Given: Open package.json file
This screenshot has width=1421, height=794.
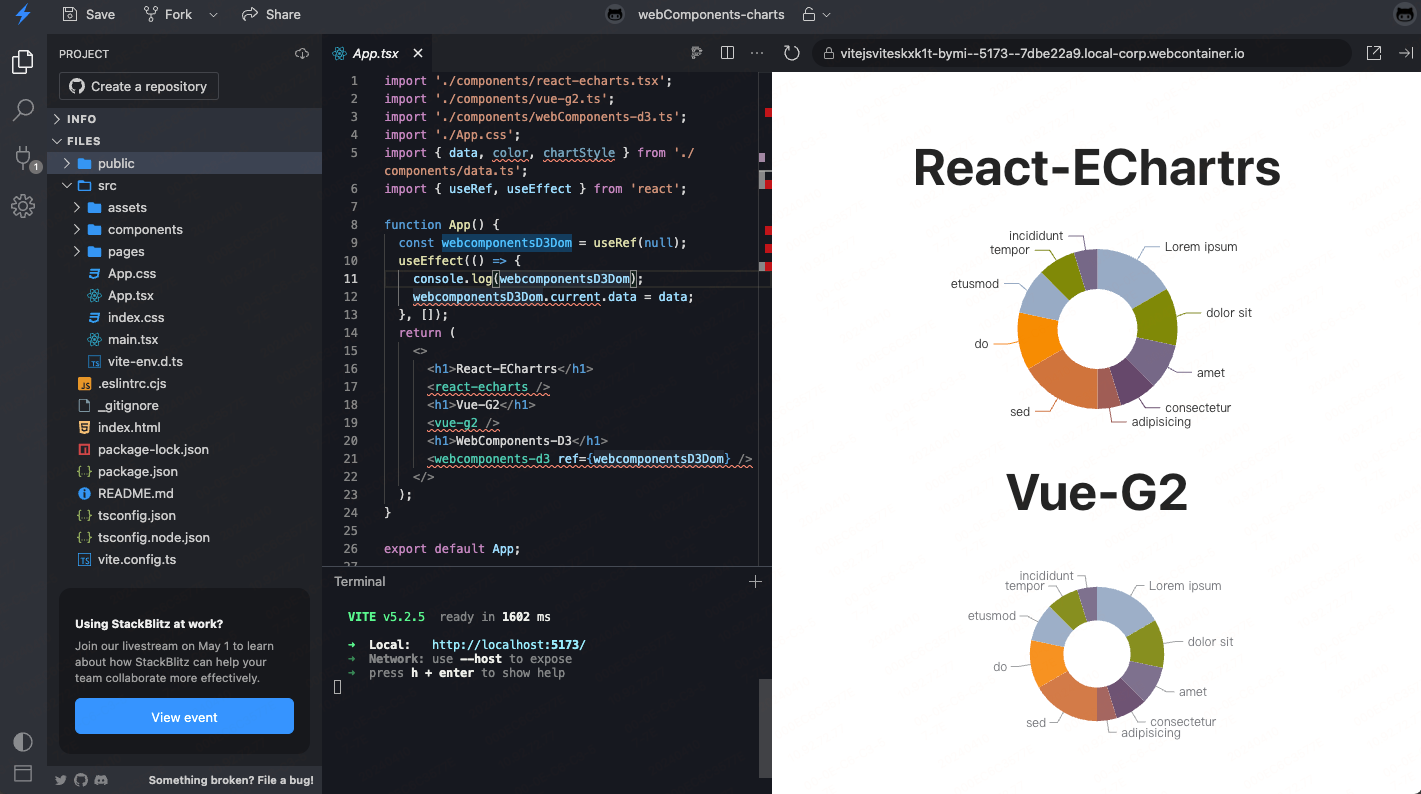Looking at the screenshot, I should [x=184, y=471].
